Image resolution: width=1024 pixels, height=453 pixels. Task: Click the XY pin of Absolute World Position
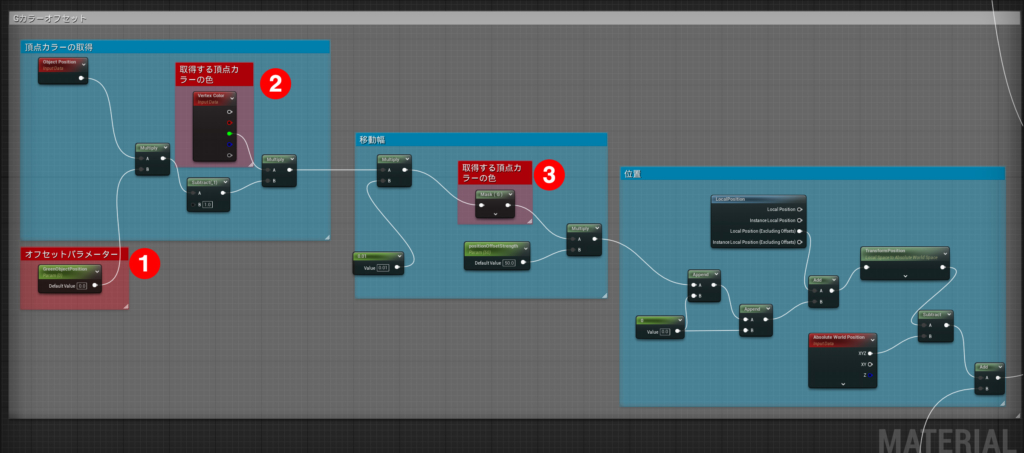pos(870,364)
